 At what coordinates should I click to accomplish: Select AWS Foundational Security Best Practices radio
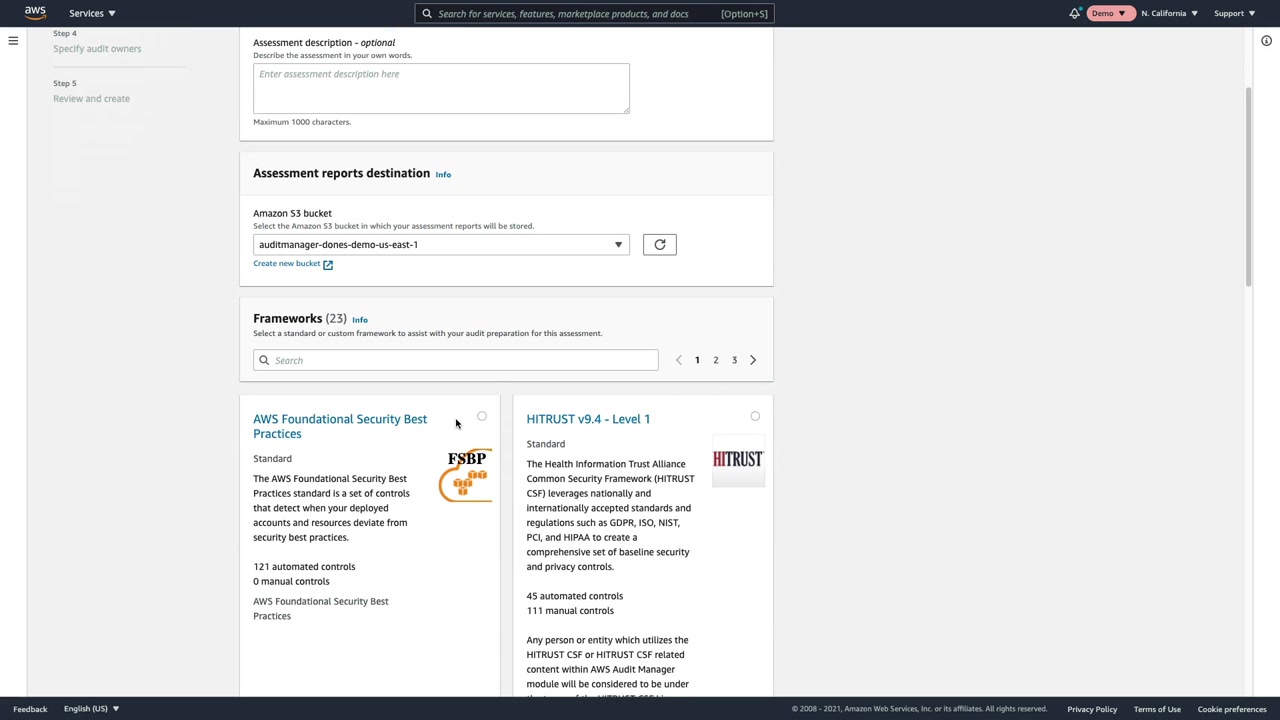482,416
